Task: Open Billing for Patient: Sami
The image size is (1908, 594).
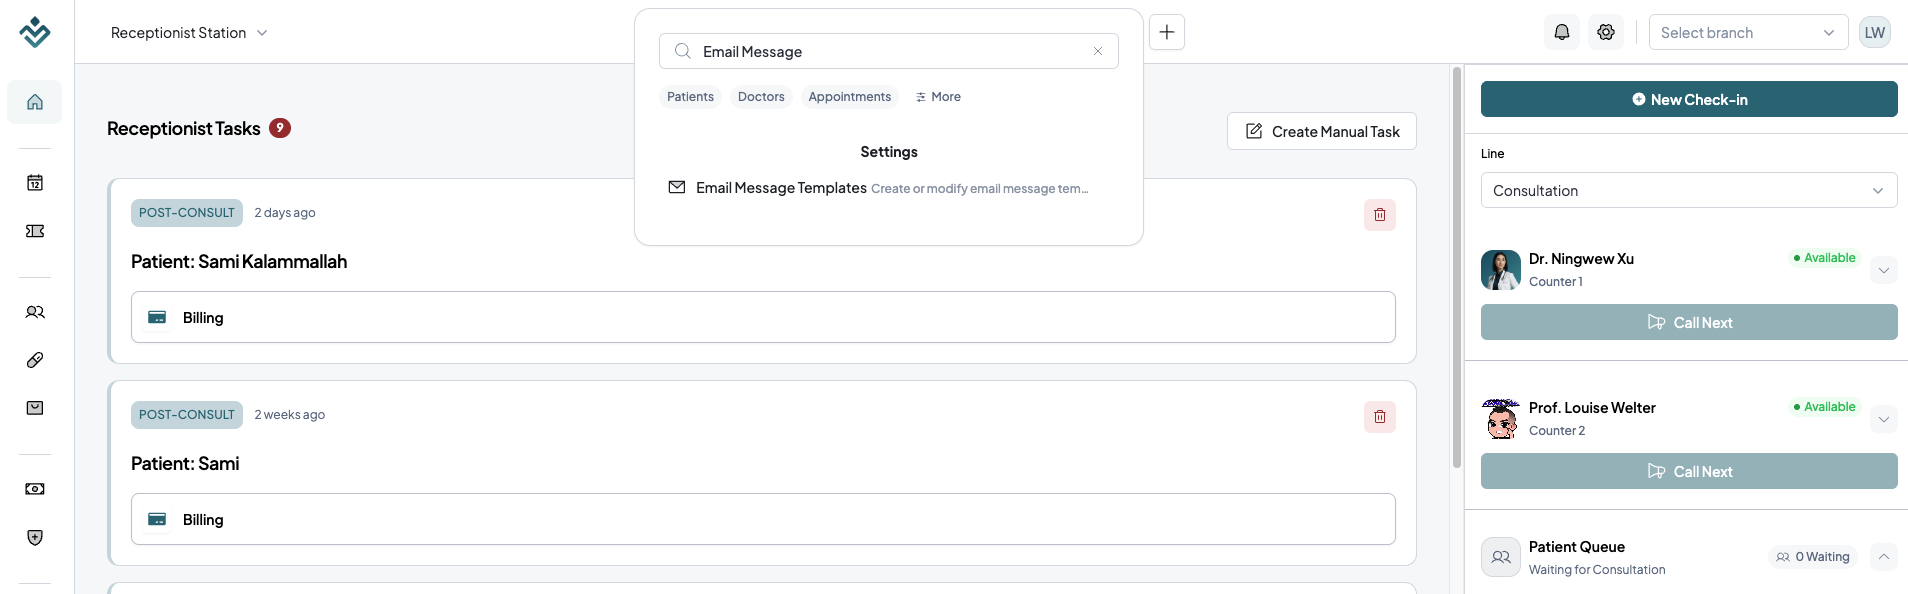Action: (x=763, y=519)
